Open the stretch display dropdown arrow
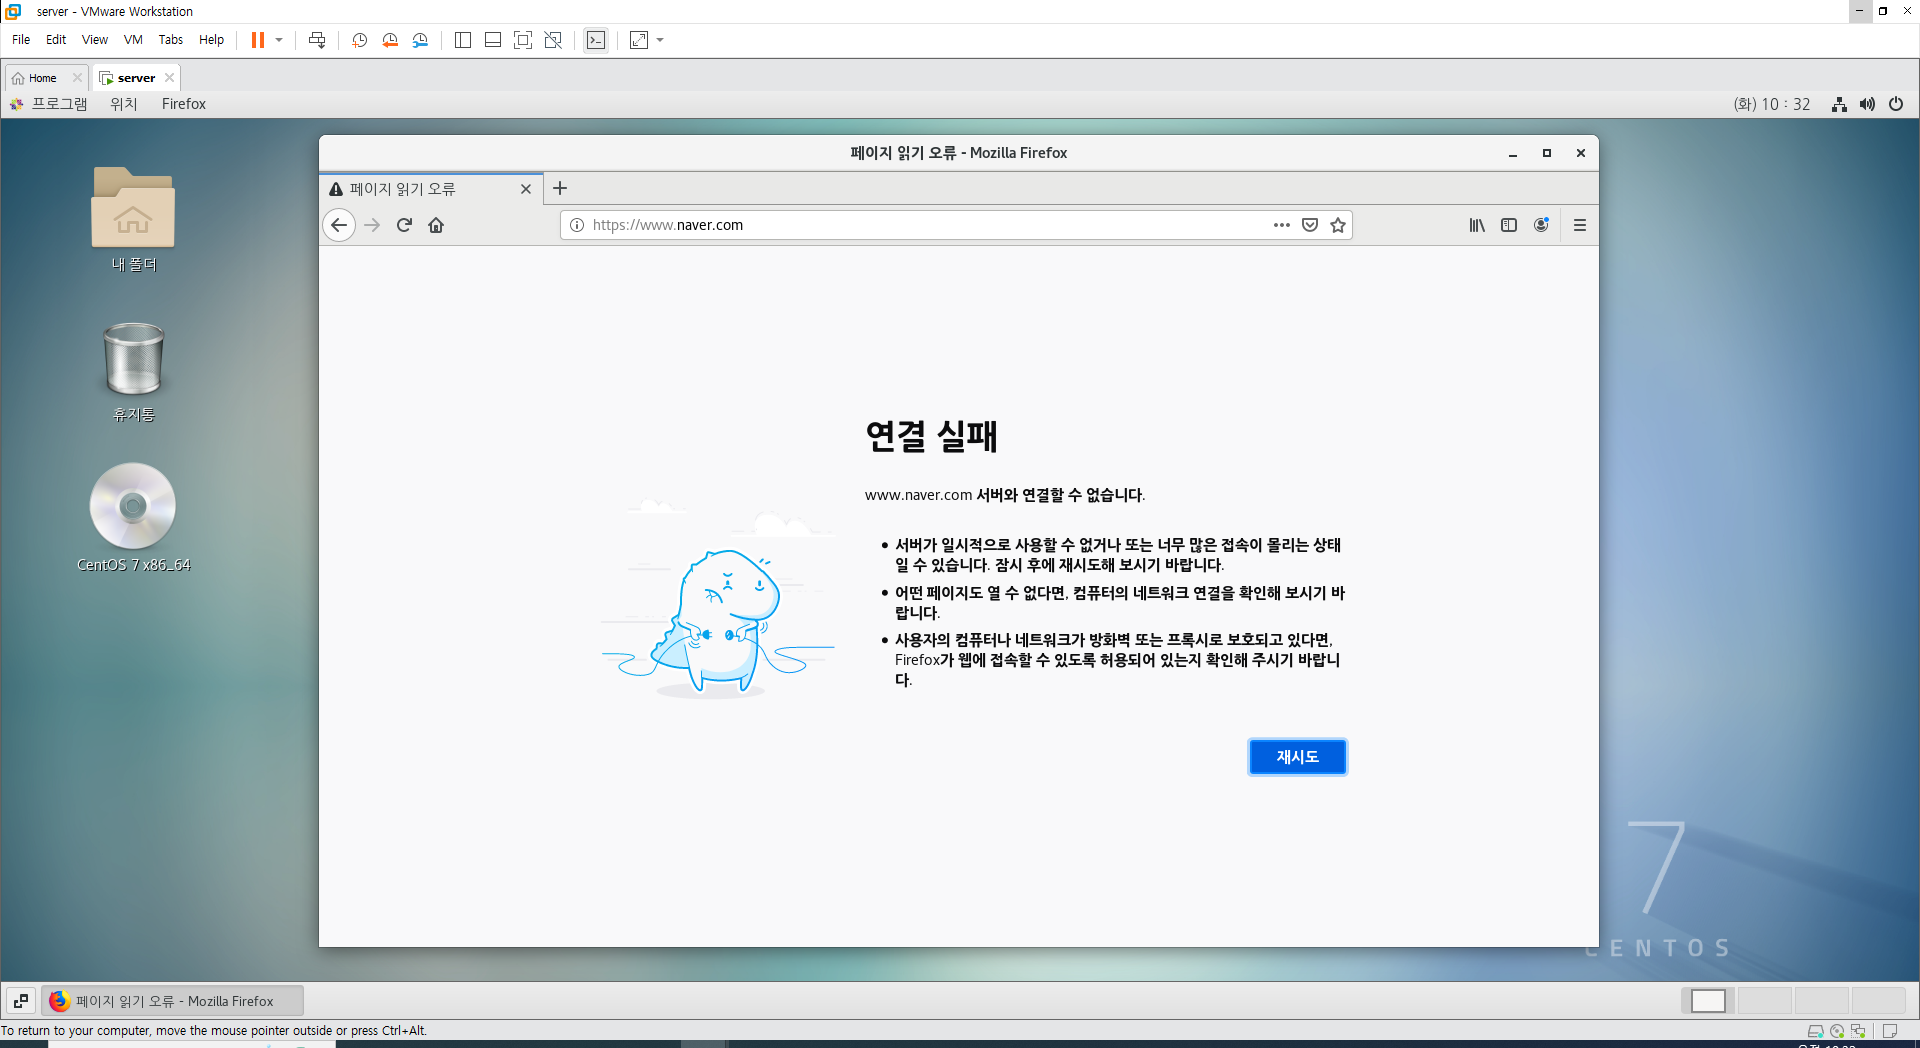 point(660,40)
